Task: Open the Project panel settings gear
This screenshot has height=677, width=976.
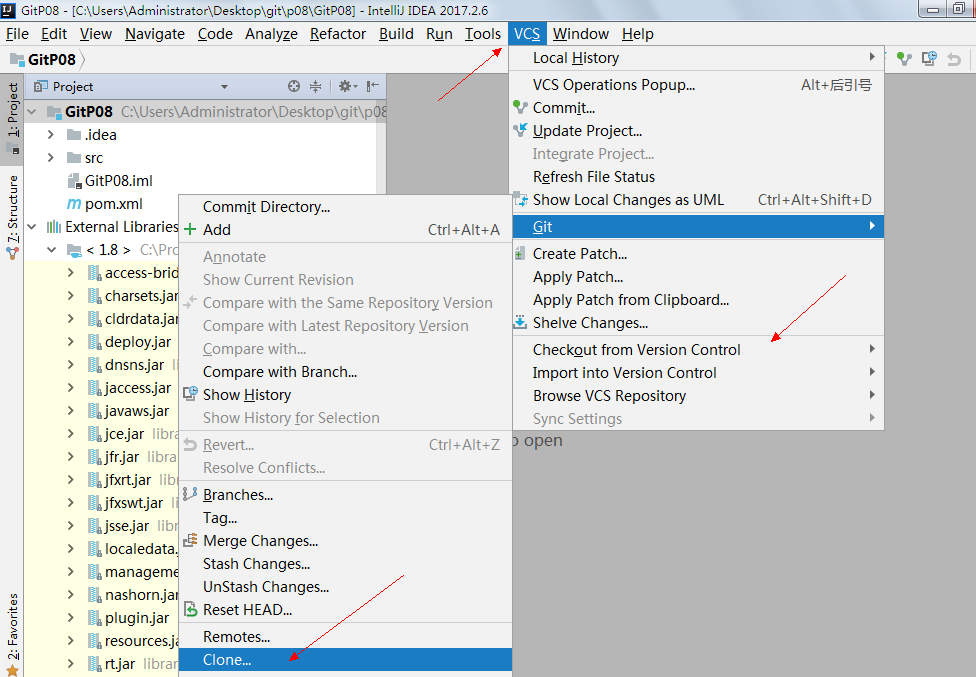Action: (x=345, y=87)
